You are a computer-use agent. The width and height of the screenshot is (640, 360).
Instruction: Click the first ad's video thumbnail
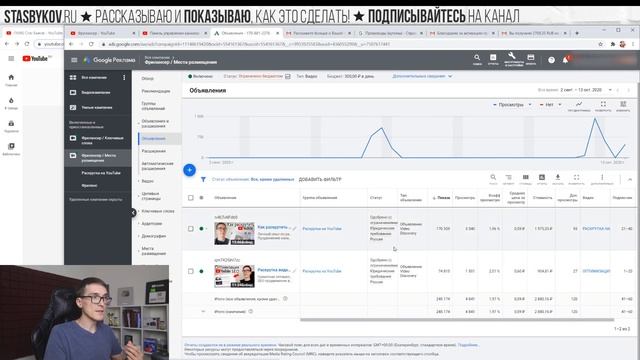coord(234,233)
